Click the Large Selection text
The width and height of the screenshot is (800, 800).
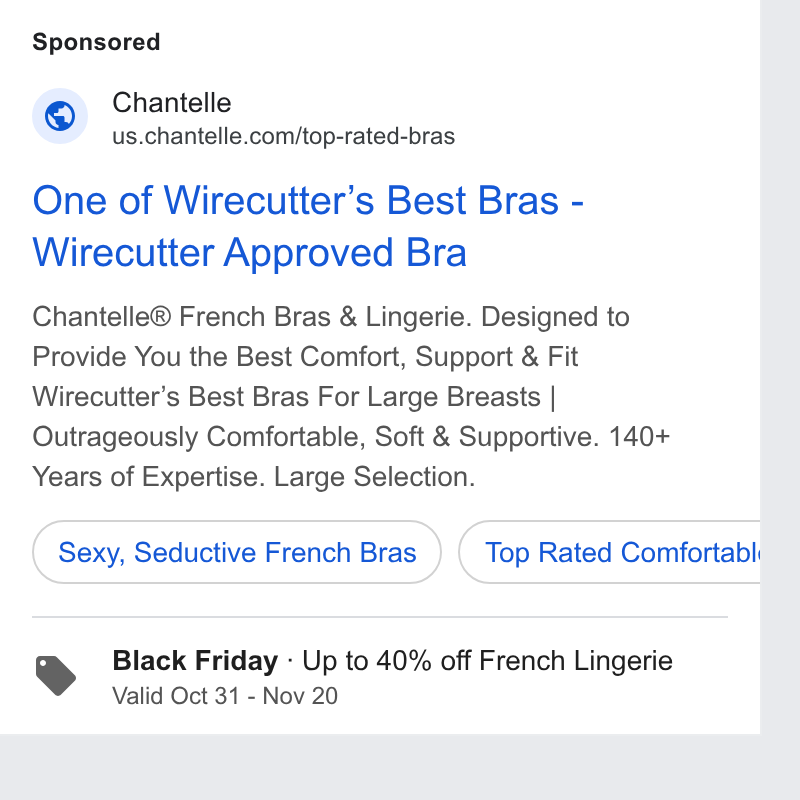click(374, 477)
